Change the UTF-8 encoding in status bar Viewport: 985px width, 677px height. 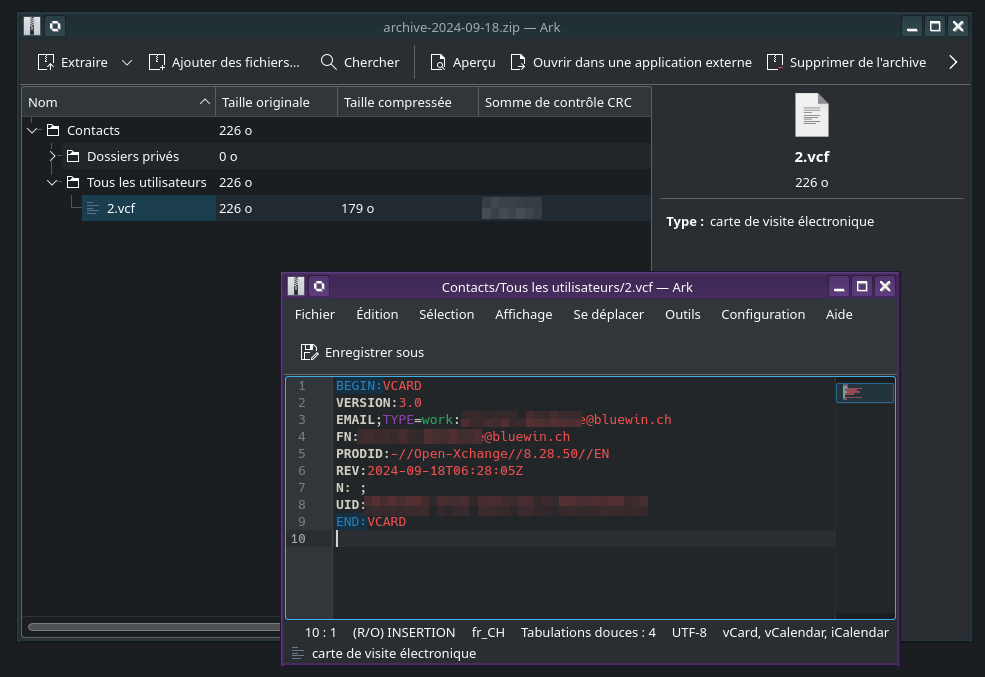pos(689,632)
